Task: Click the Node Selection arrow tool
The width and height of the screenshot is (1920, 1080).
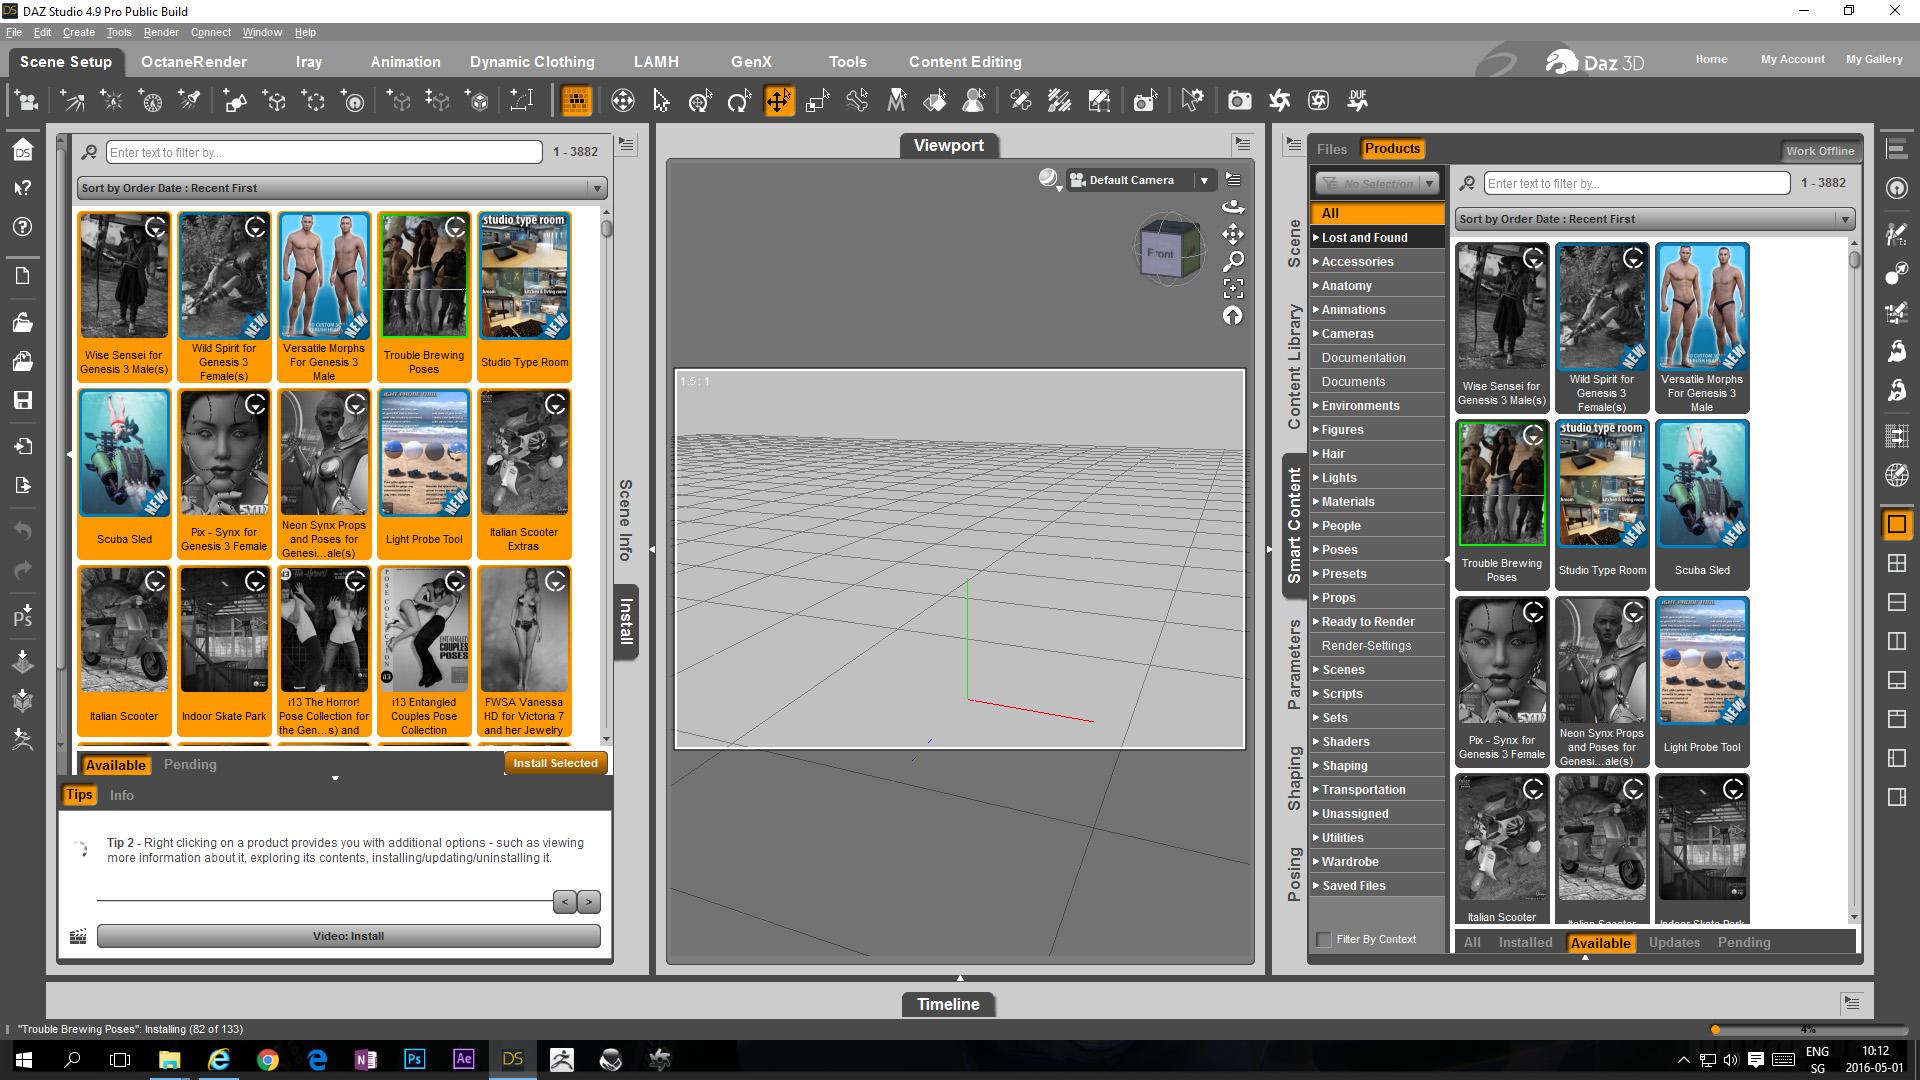Action: [661, 101]
